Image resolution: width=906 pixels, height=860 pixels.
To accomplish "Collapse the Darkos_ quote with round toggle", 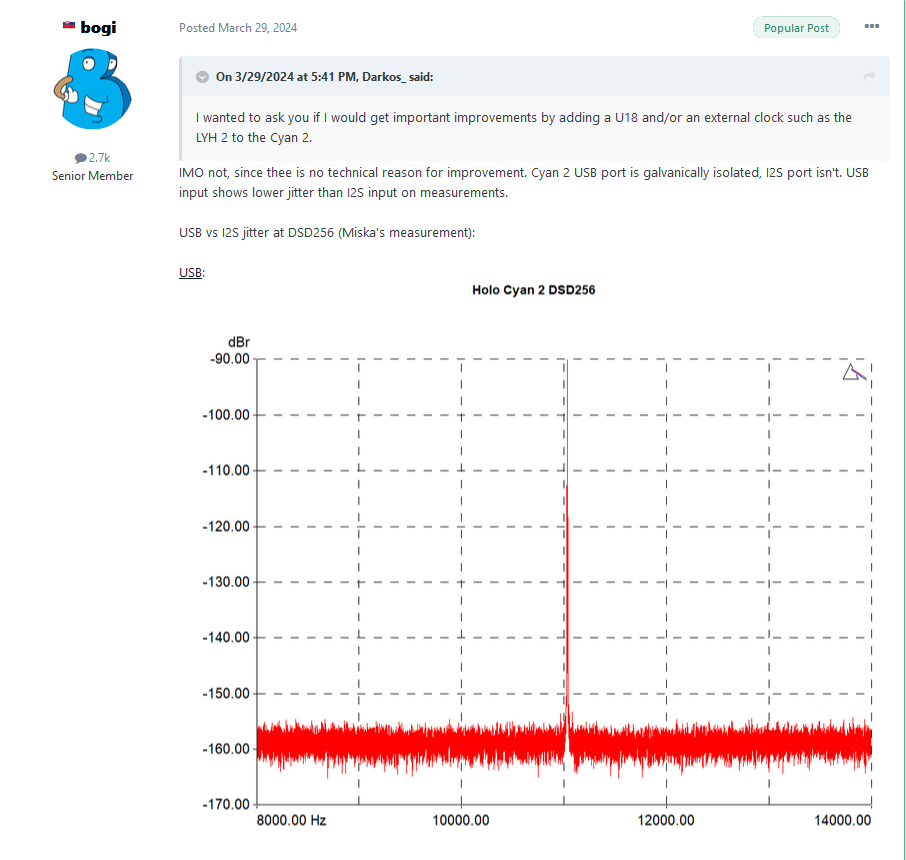I will point(202,77).
